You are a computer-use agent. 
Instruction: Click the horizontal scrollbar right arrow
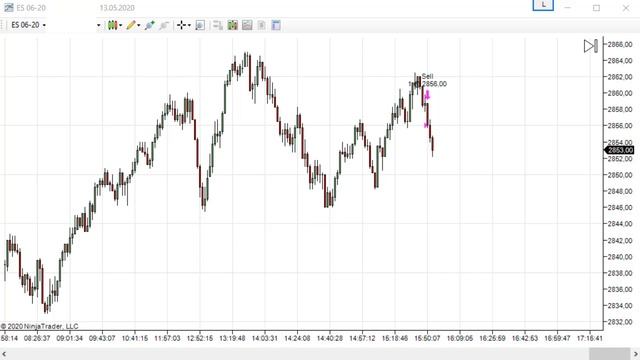(x=636, y=354)
